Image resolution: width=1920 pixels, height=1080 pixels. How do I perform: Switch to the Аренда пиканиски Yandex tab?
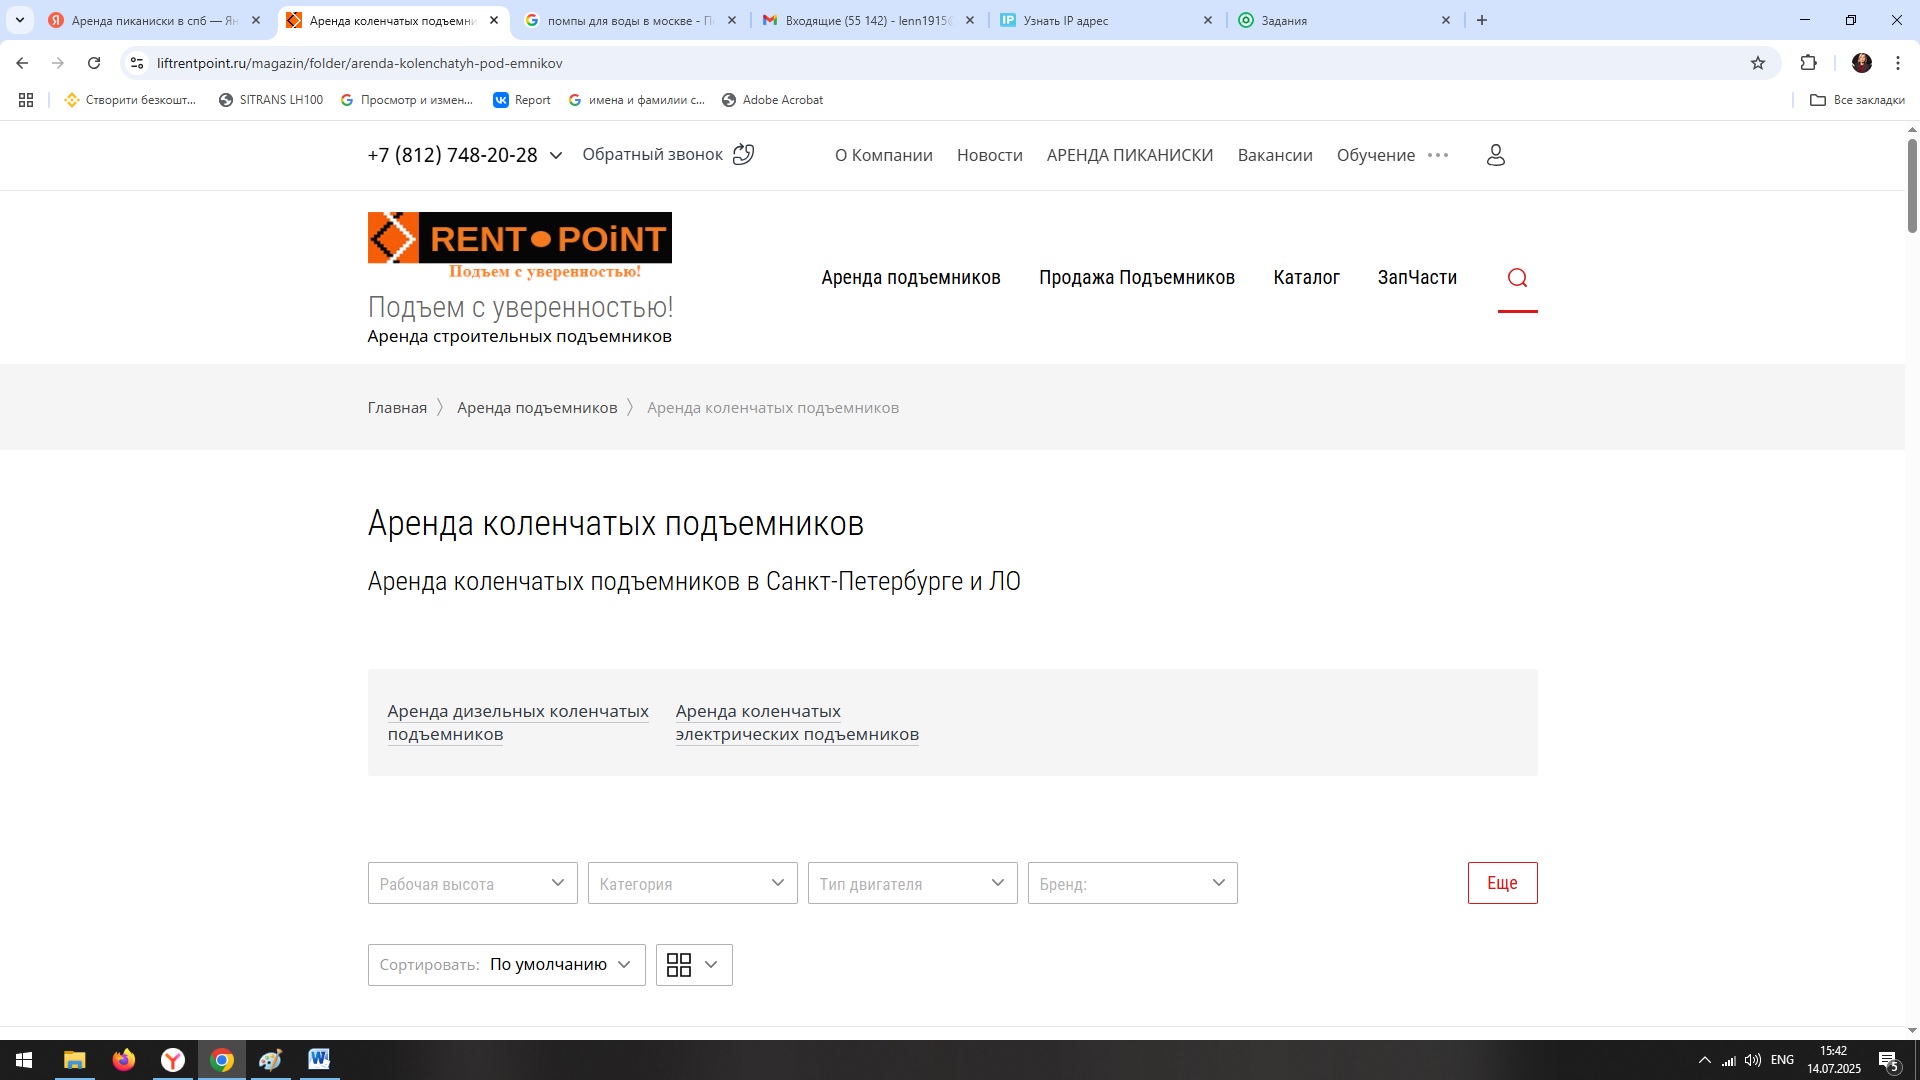155,20
